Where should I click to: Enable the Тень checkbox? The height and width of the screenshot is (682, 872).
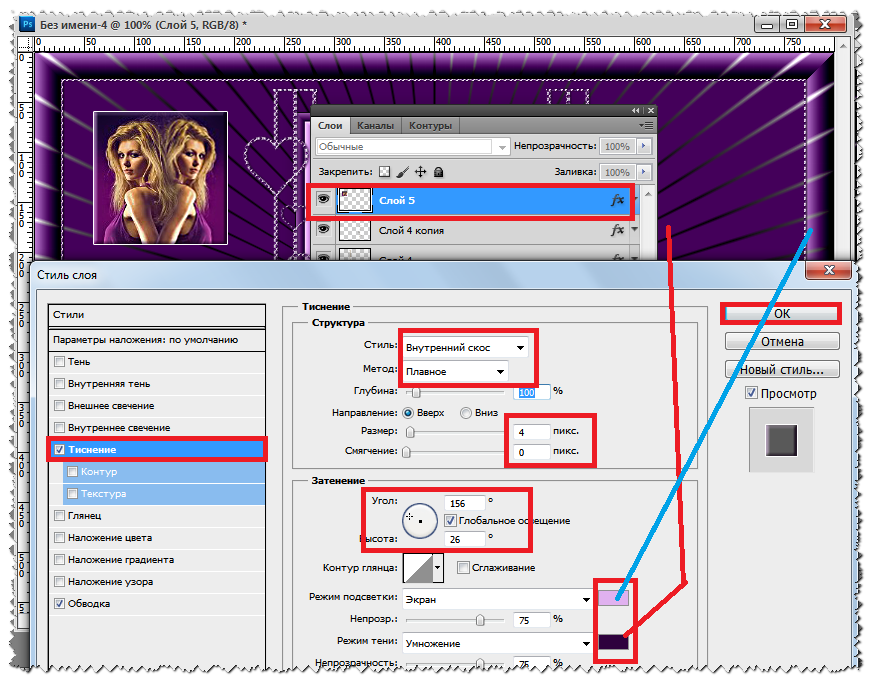(60, 362)
